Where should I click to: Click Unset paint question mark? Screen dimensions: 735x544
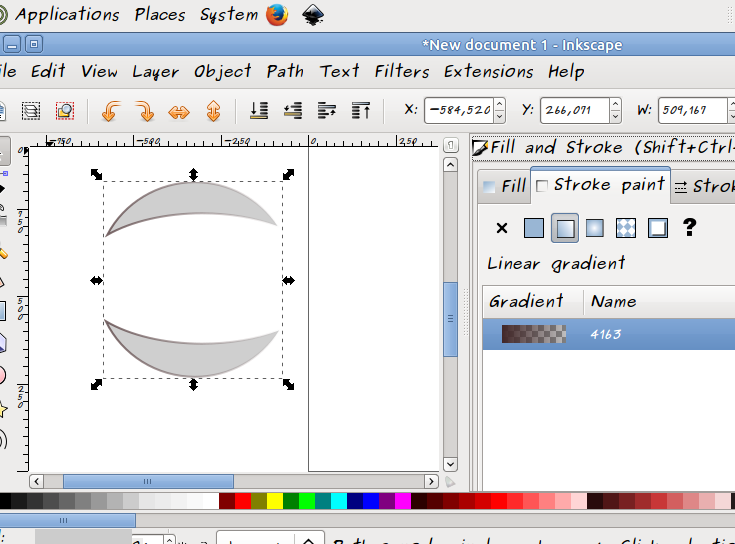(x=689, y=228)
